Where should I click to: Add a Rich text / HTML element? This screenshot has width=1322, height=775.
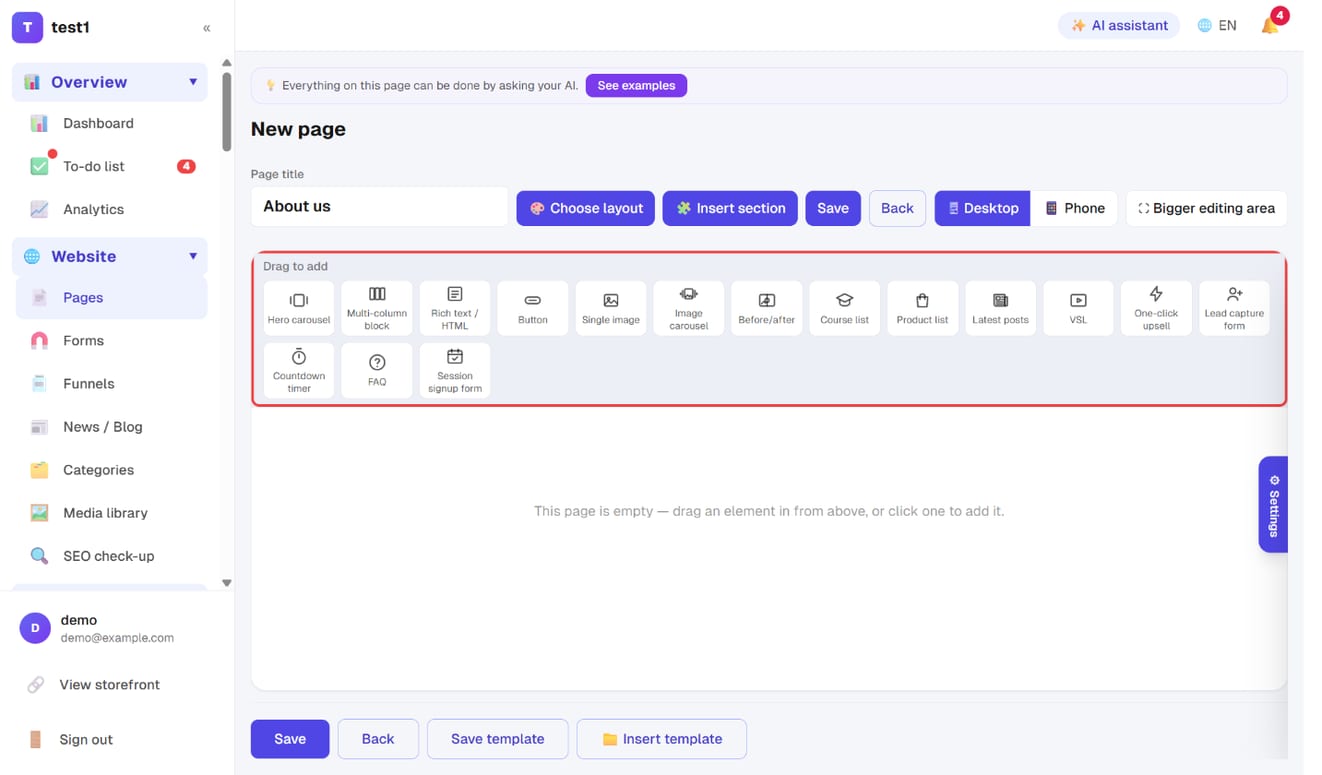click(x=455, y=308)
